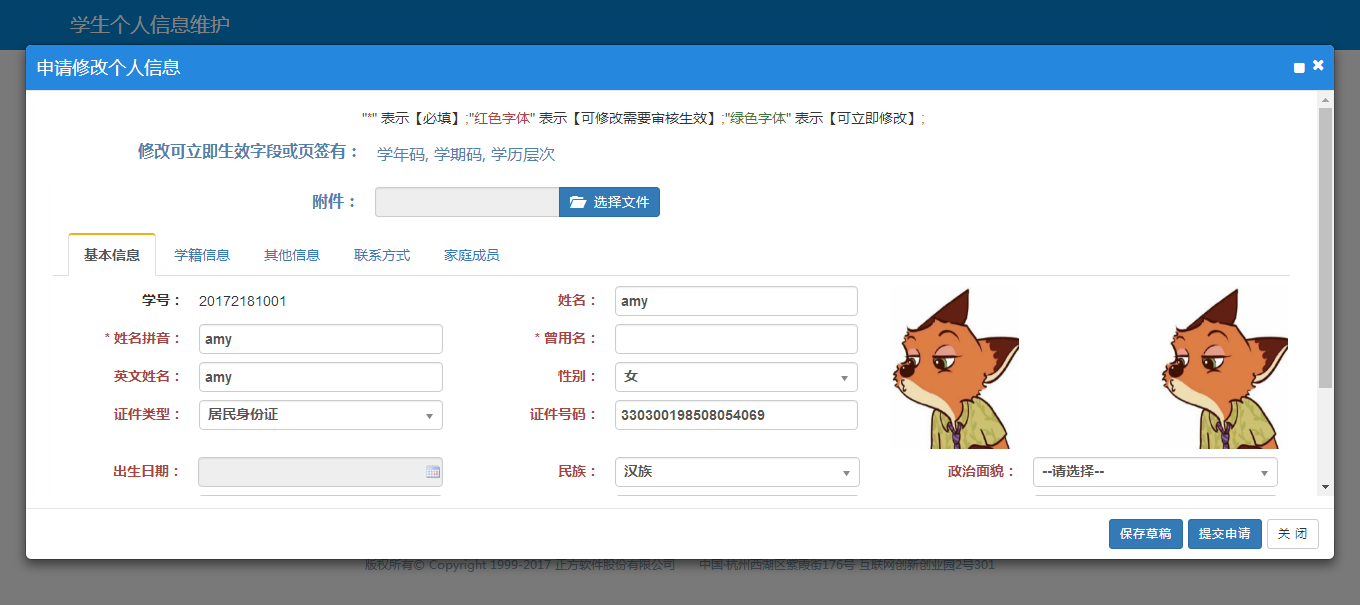Expand the 民族 dropdown
The width and height of the screenshot is (1360, 605).
tap(737, 472)
